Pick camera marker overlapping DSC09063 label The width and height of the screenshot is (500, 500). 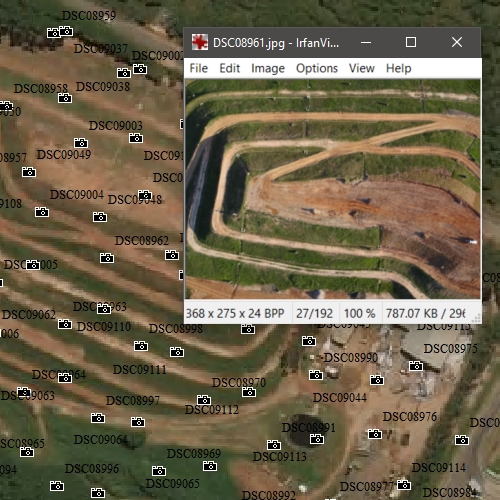(x=24, y=392)
